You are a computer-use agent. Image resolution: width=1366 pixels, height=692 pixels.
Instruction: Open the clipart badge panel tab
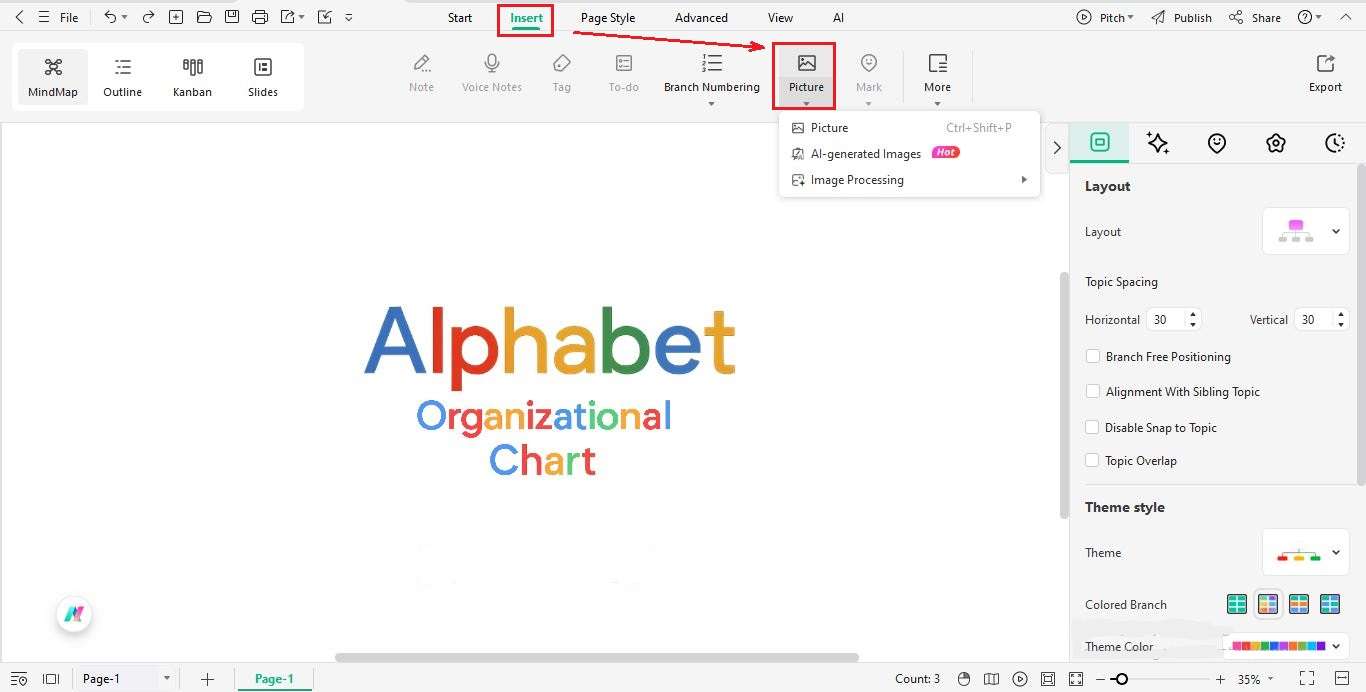1275,143
